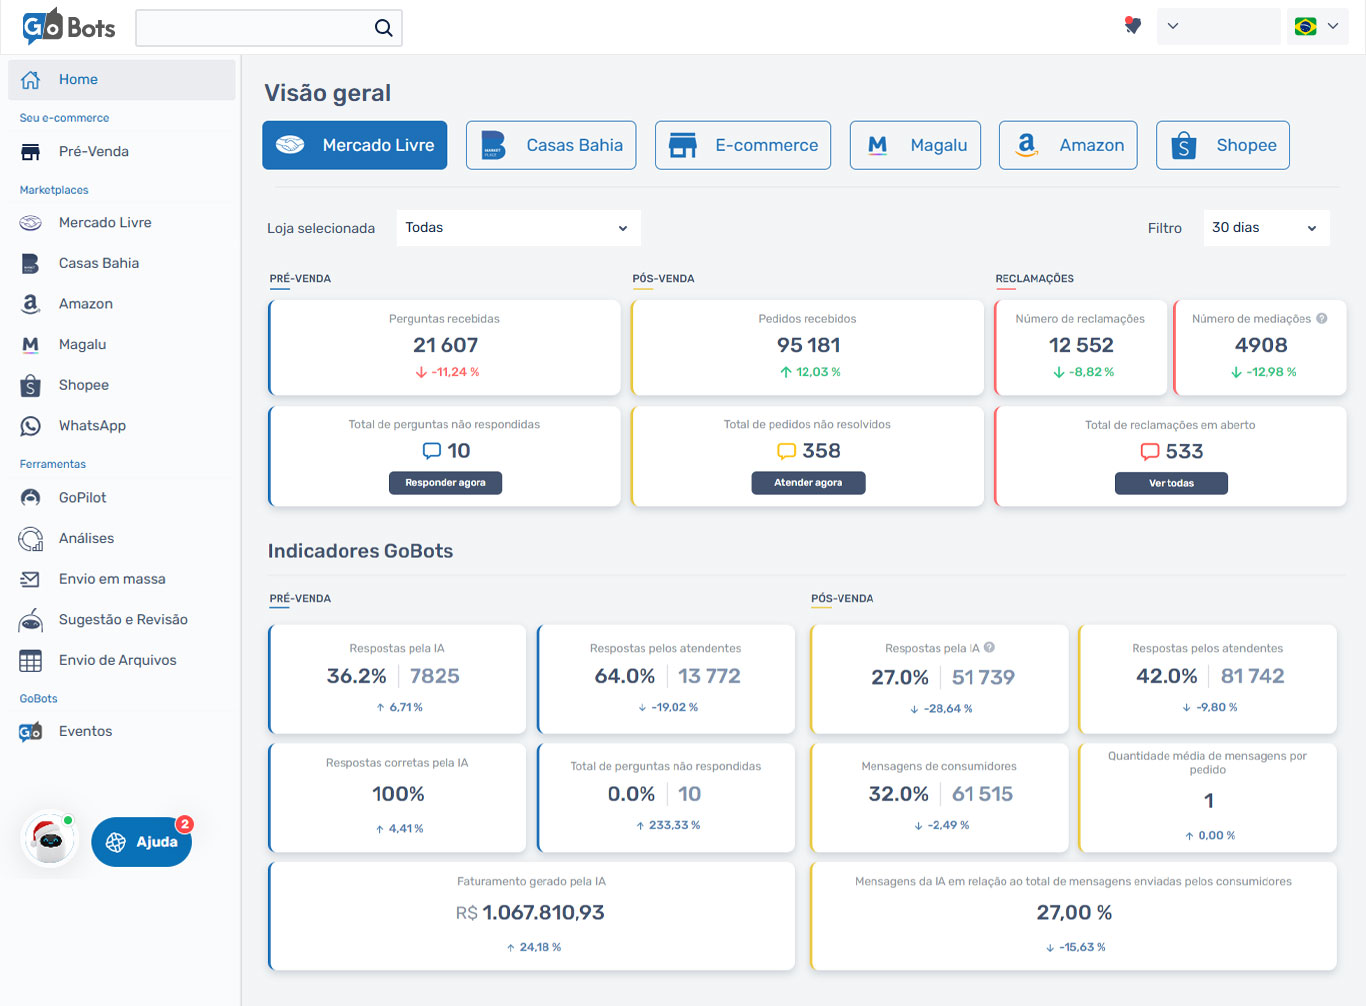Click the Ver todas button
Screen dimensions: 1366x1006
pos(1171,484)
